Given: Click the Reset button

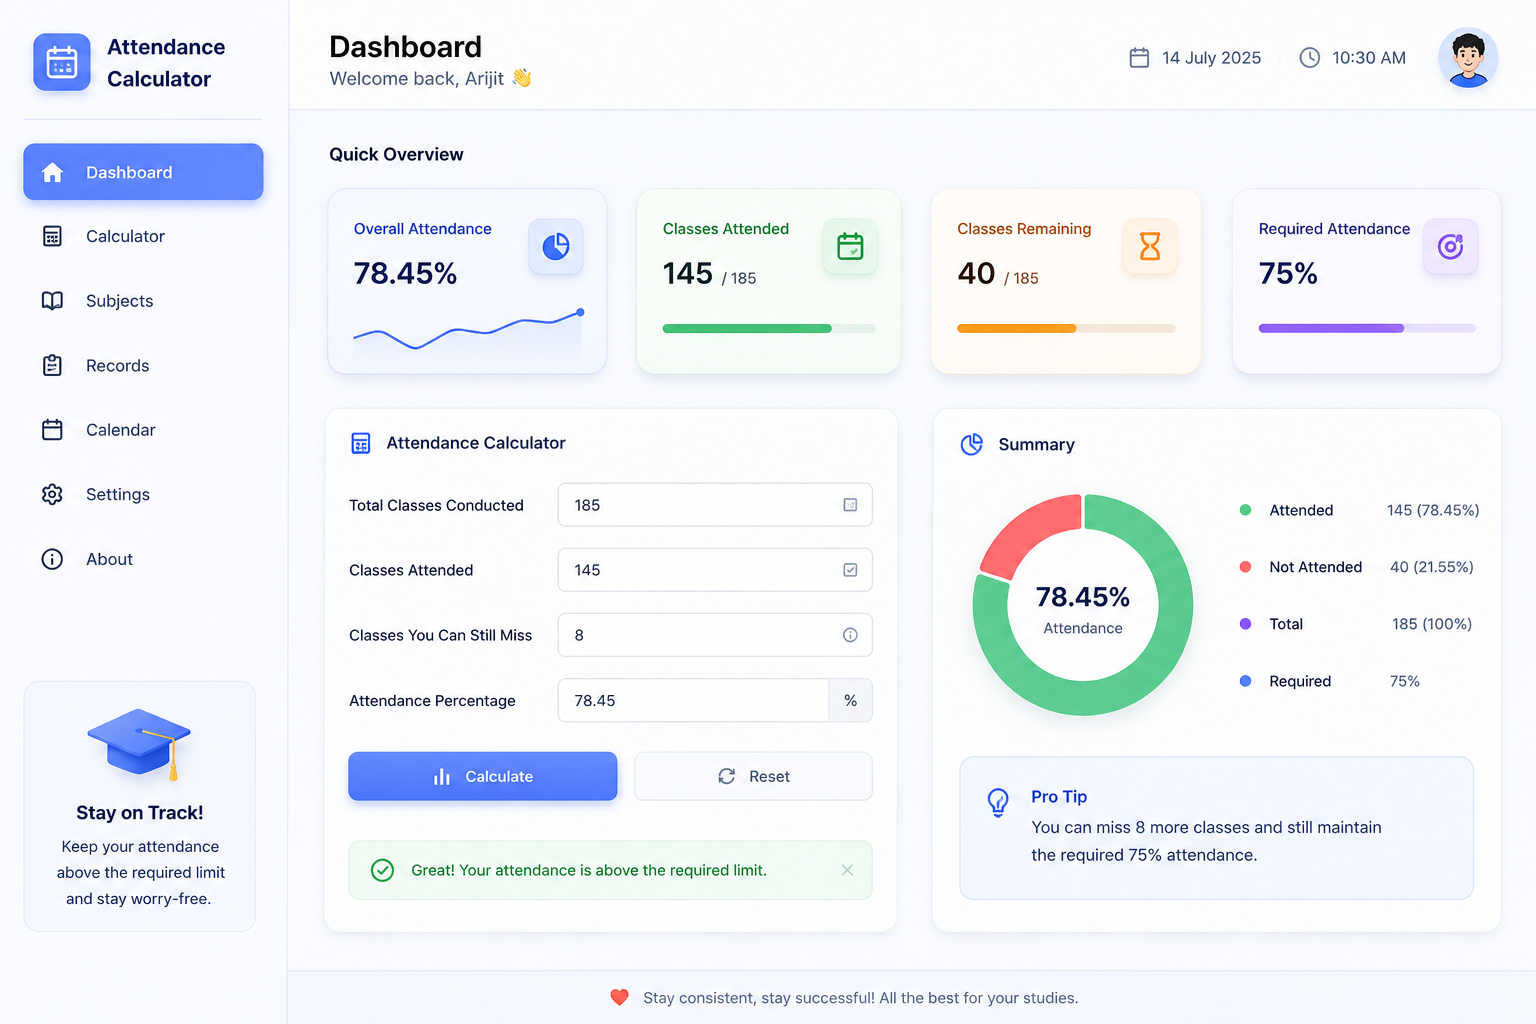Looking at the screenshot, I should click(753, 776).
